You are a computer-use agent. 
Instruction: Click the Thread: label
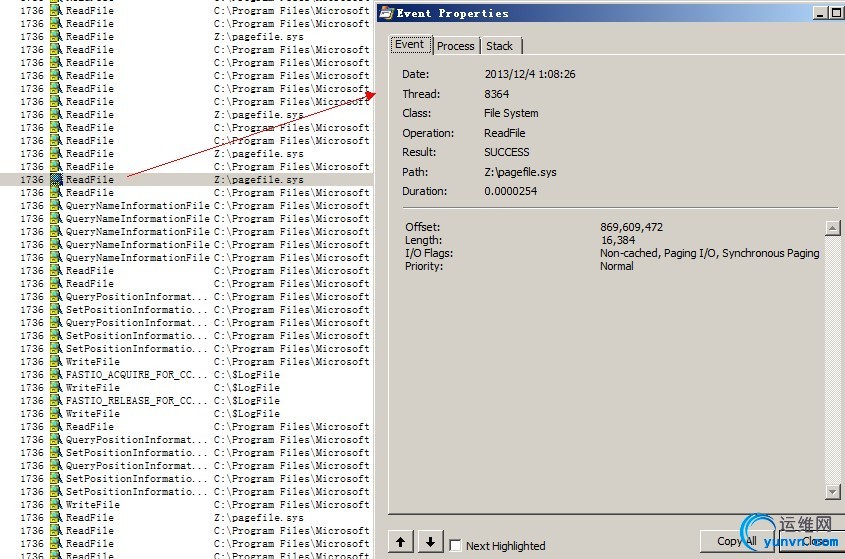(x=421, y=94)
